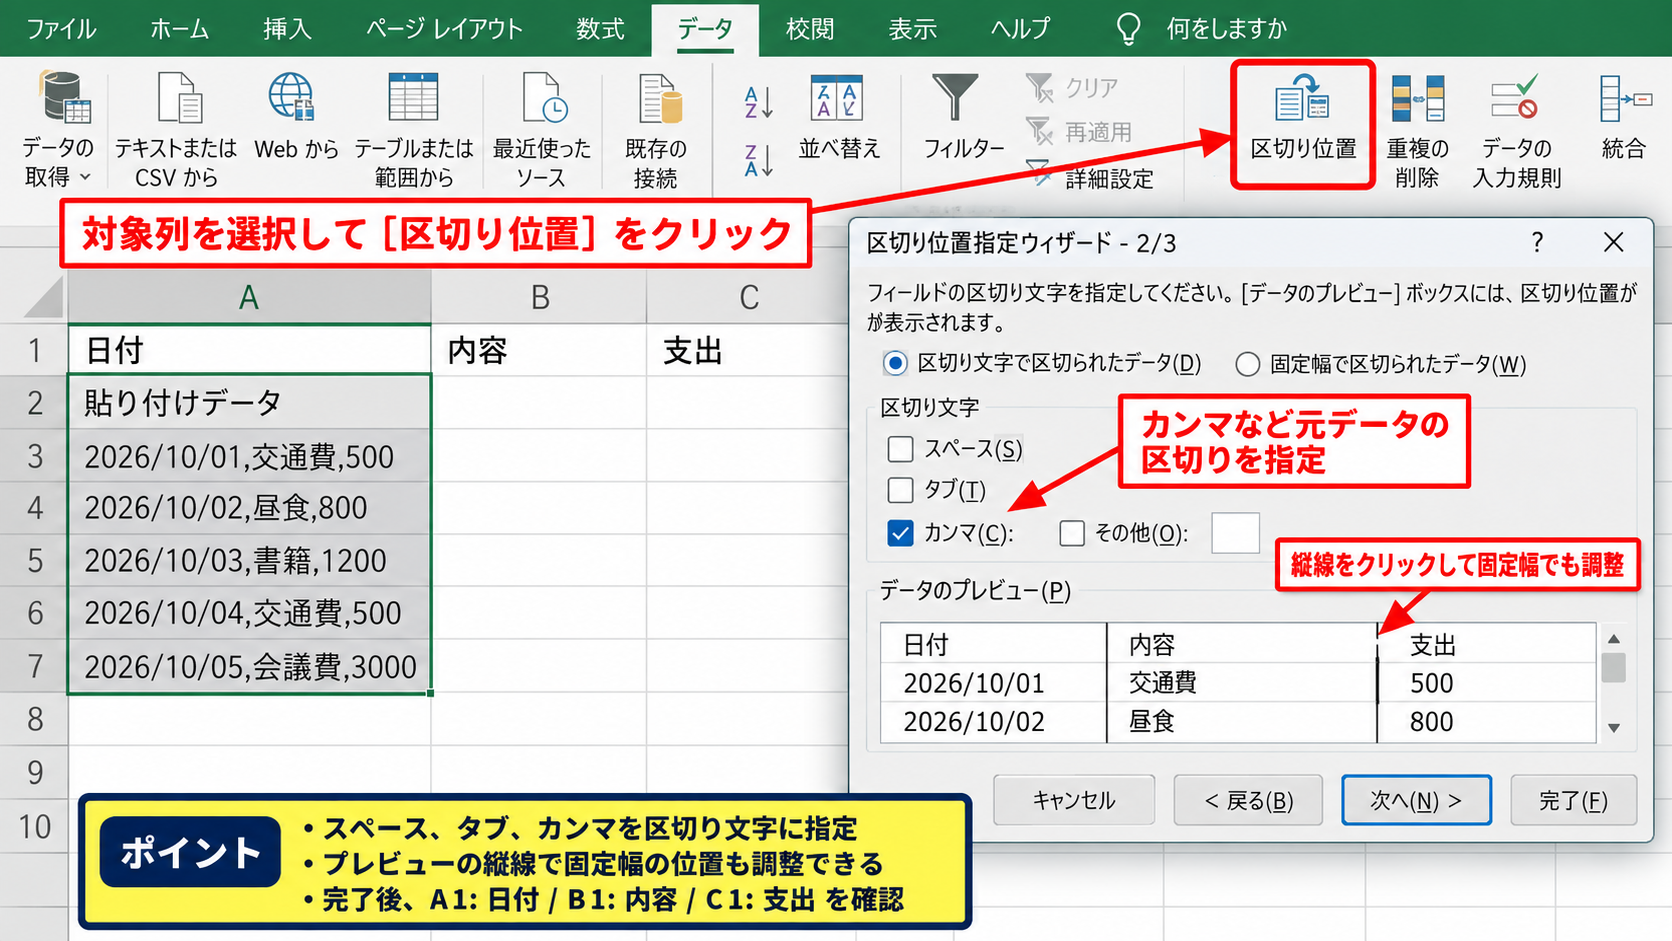Switch to the ホーム tab

180,29
